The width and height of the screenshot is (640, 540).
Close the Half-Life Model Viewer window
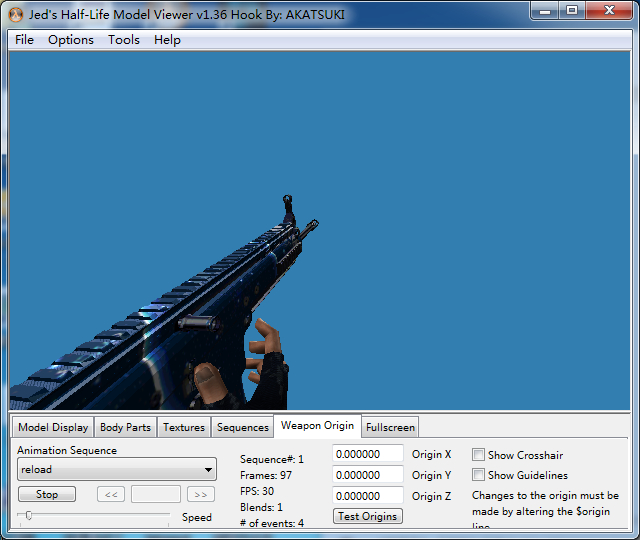pyautogui.click(x=609, y=10)
